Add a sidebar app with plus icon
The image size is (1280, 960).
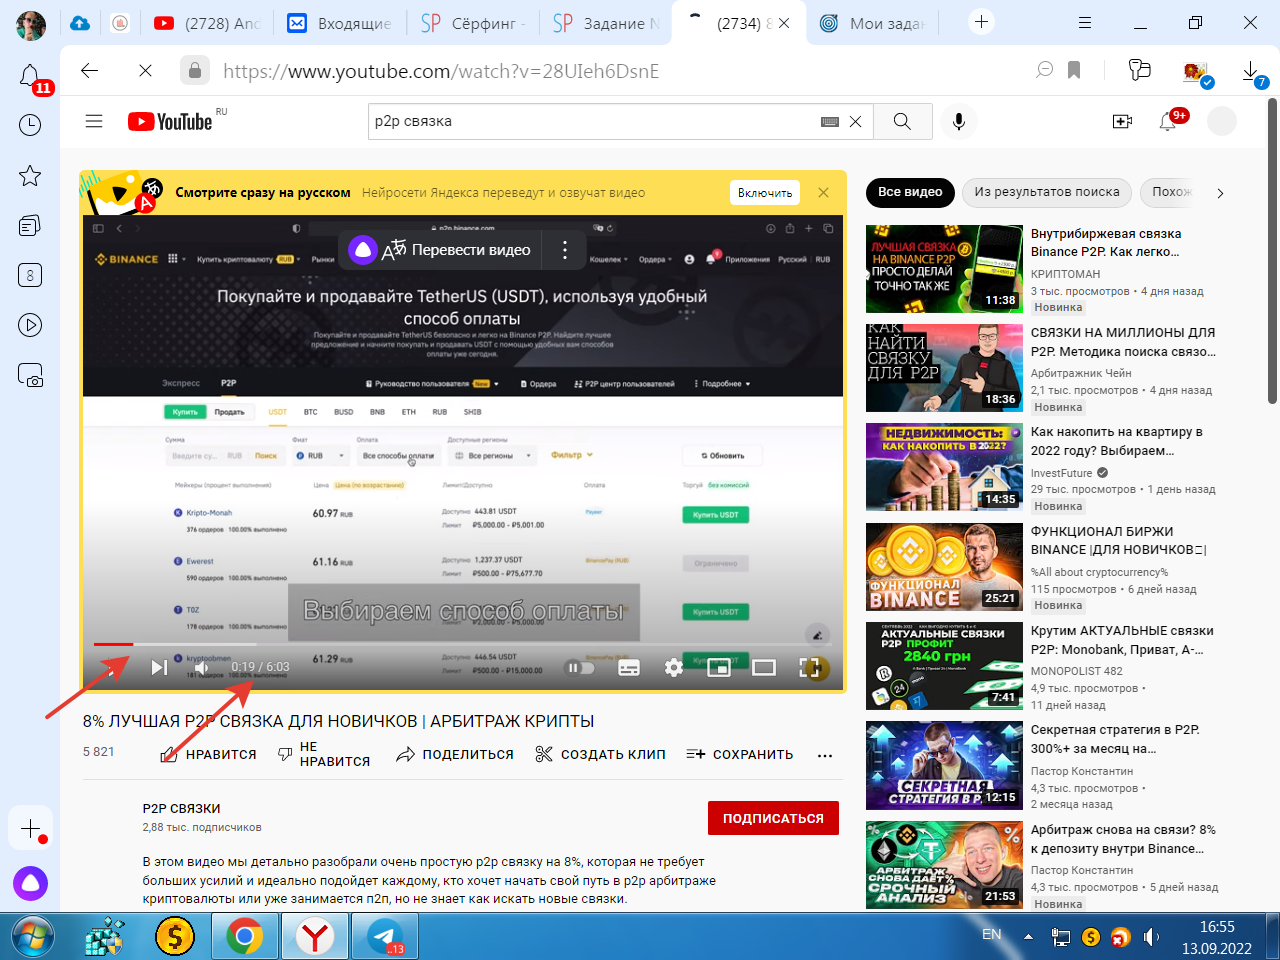(x=30, y=829)
